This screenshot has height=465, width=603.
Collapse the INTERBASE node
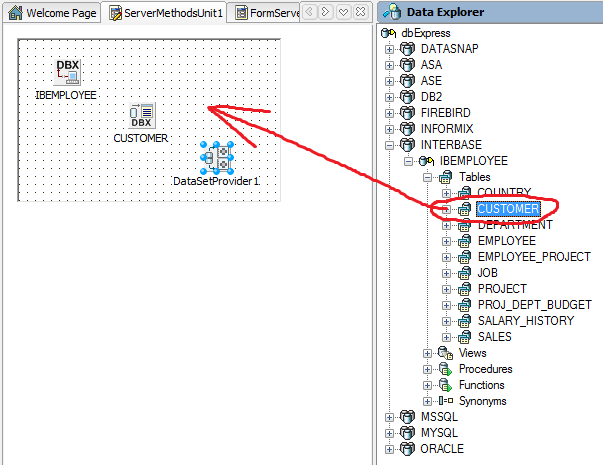coord(389,145)
